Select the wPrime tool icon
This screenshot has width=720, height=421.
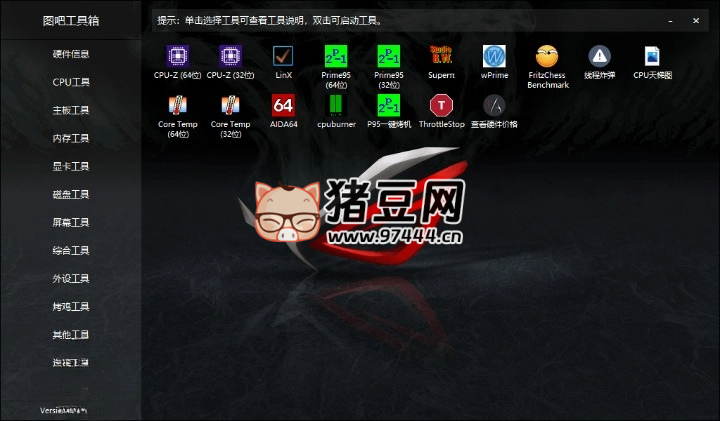pos(494,56)
